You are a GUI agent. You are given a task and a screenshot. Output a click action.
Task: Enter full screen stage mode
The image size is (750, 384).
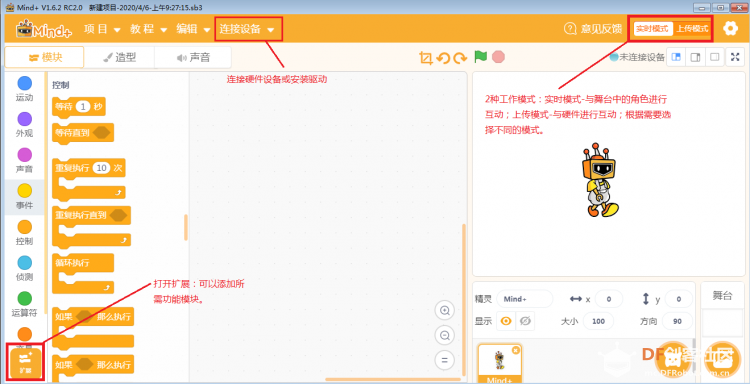[735, 57]
